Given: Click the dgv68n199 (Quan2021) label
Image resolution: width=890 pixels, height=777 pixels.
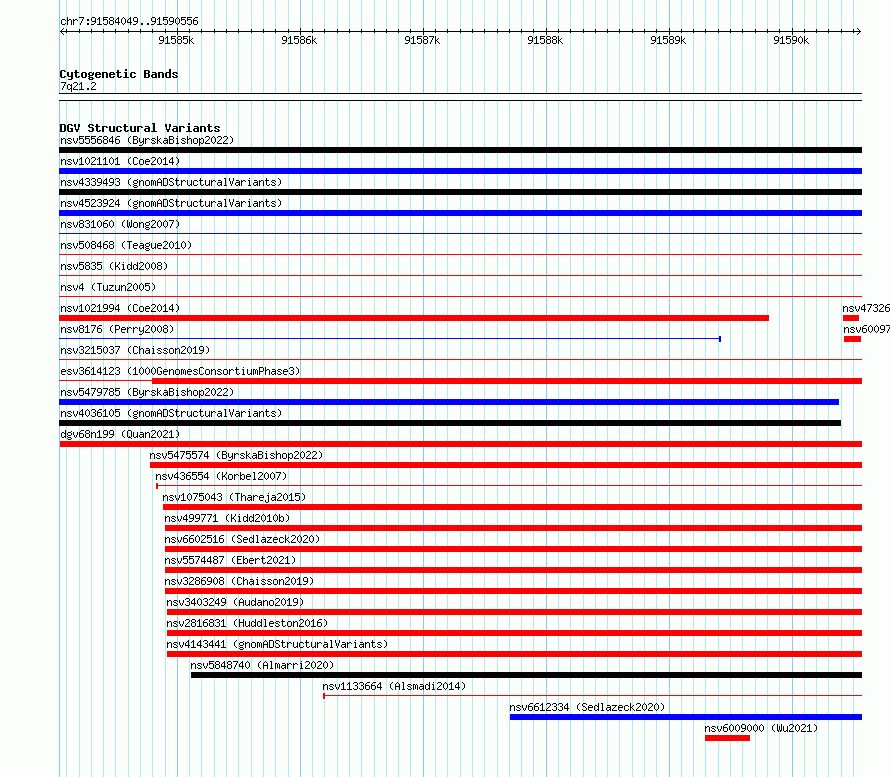Looking at the screenshot, I should click(120, 434).
